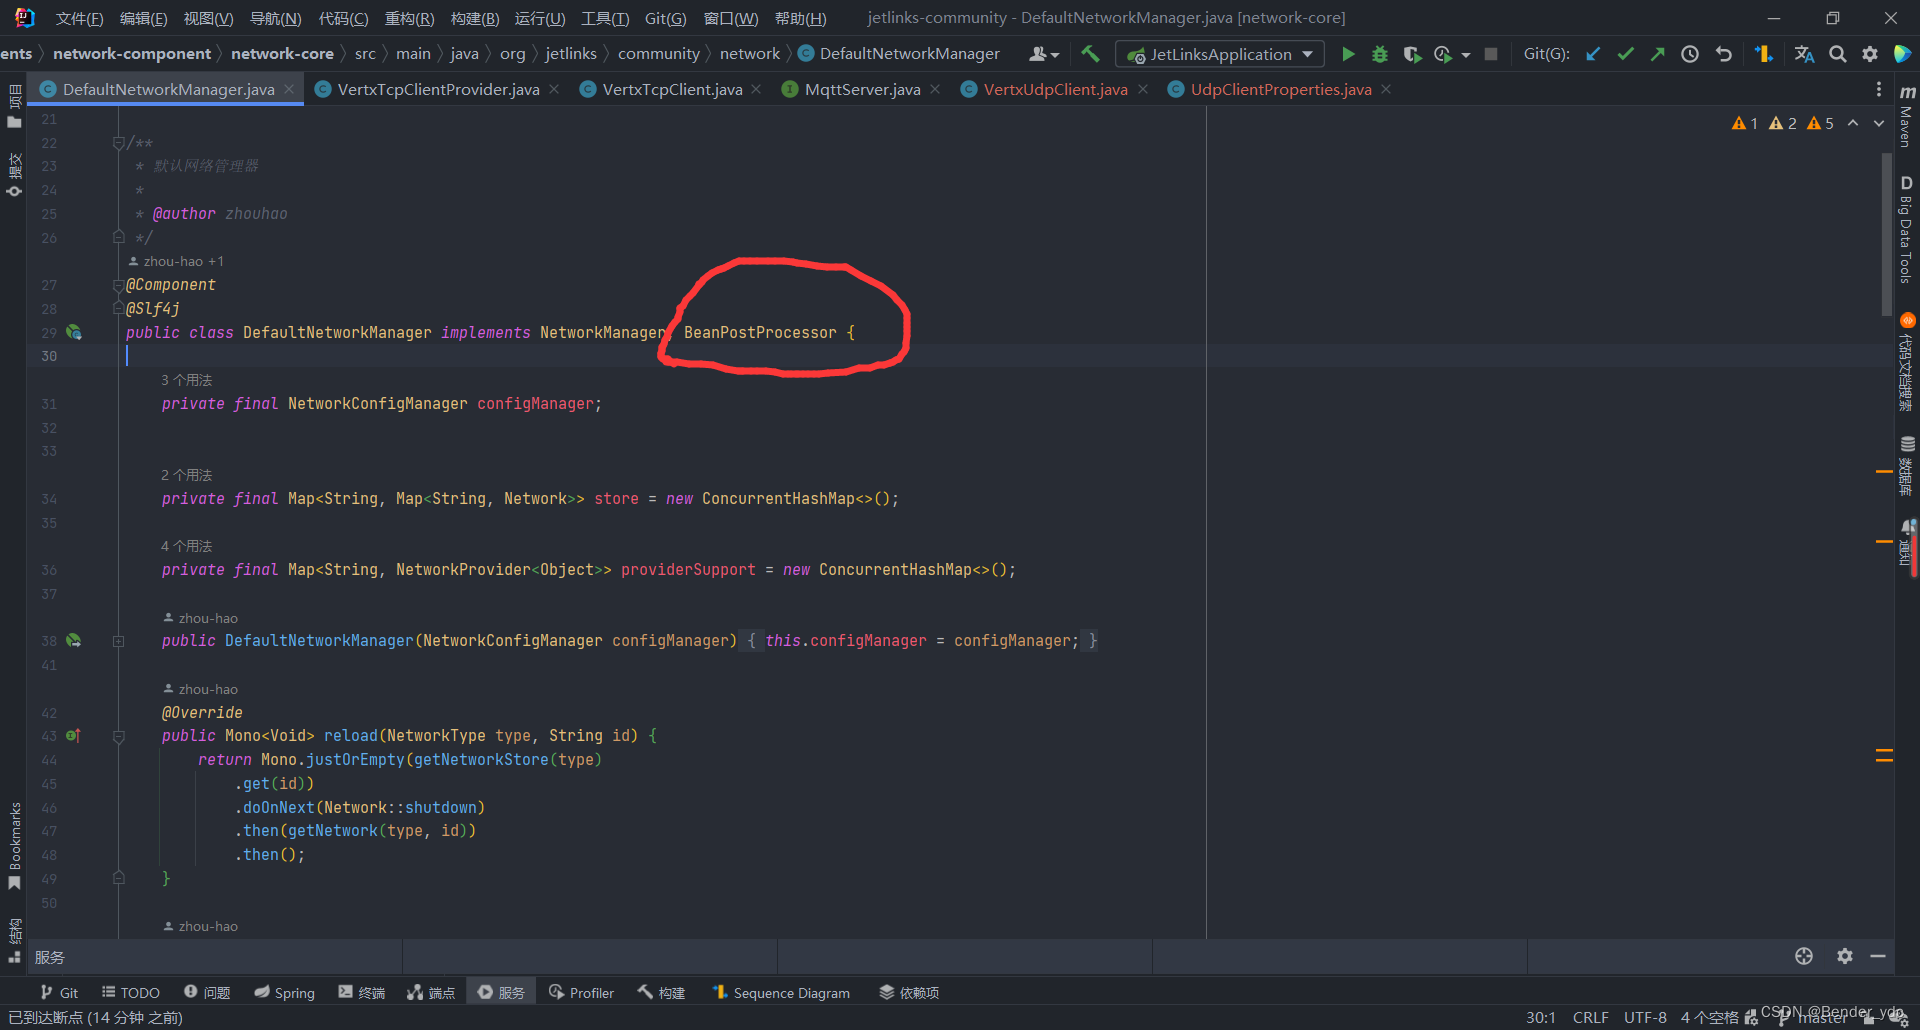Open the Sequence Diagram tool window
Image resolution: width=1920 pixels, height=1030 pixels.
coord(781,992)
